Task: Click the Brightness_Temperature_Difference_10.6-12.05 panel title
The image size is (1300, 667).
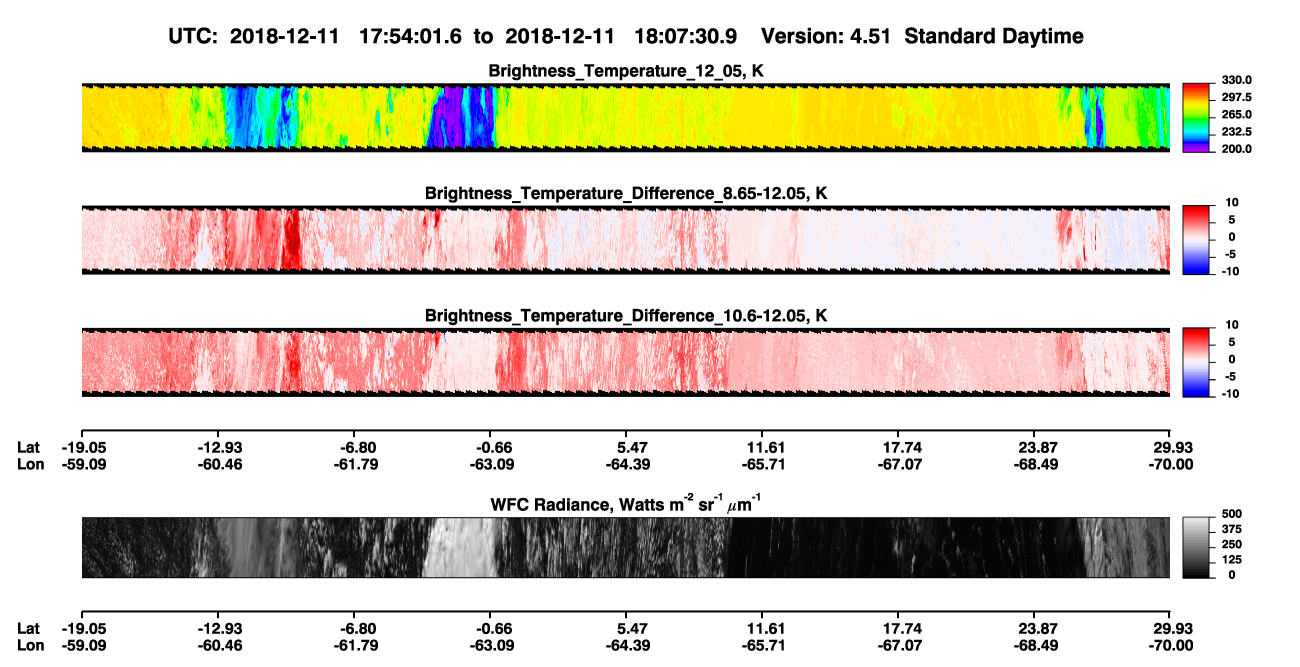Action: (626, 316)
